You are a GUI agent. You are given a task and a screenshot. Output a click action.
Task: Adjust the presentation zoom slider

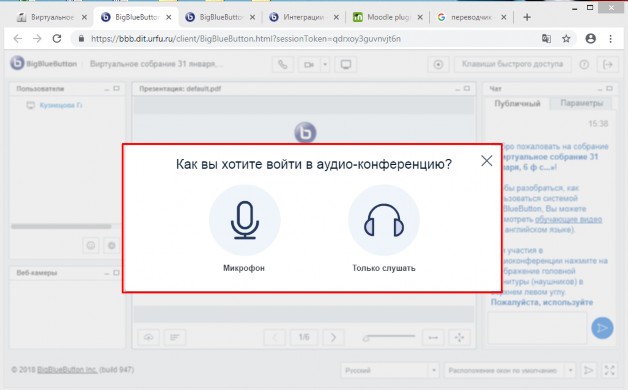pos(389,337)
